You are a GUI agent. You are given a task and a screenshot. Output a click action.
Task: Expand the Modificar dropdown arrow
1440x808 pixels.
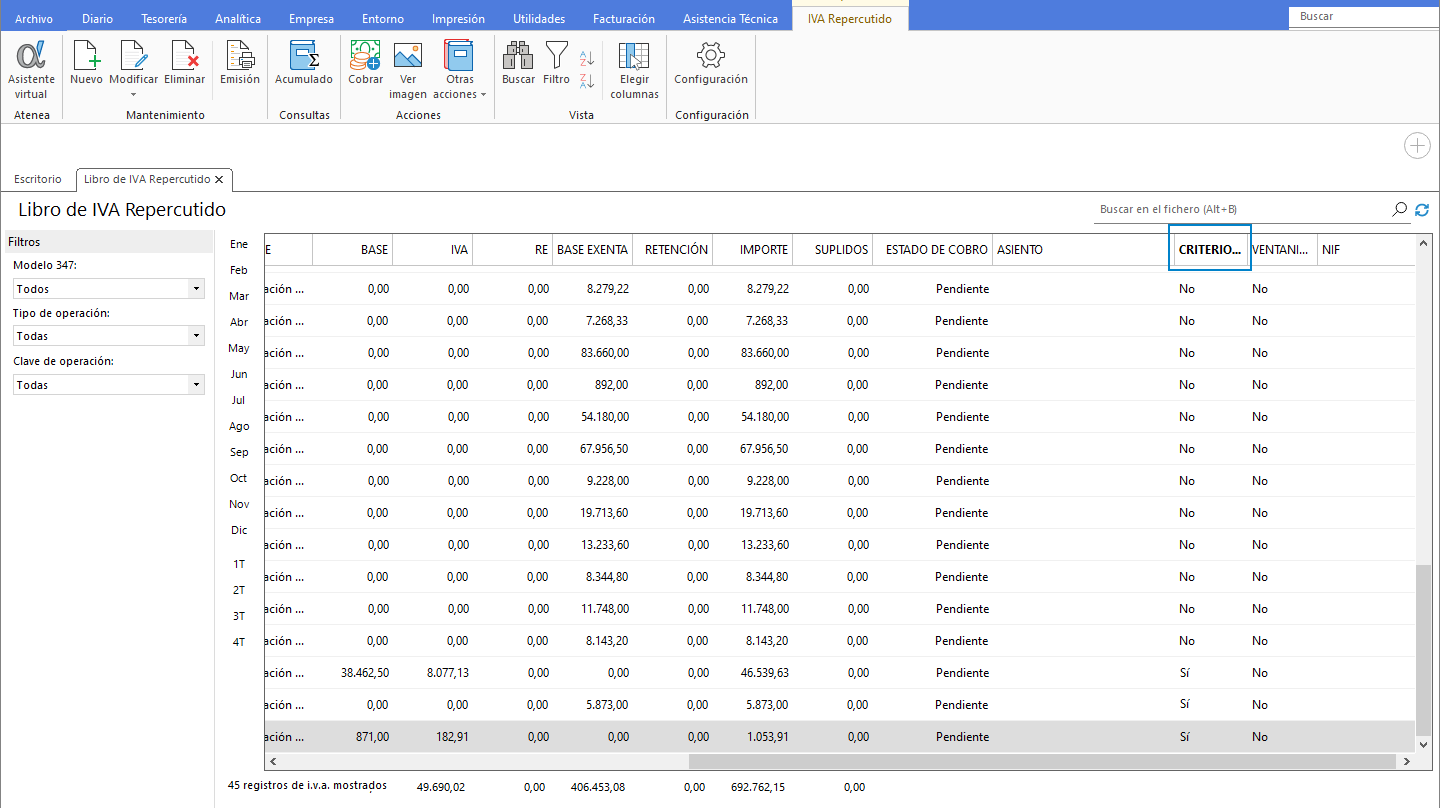[133, 95]
